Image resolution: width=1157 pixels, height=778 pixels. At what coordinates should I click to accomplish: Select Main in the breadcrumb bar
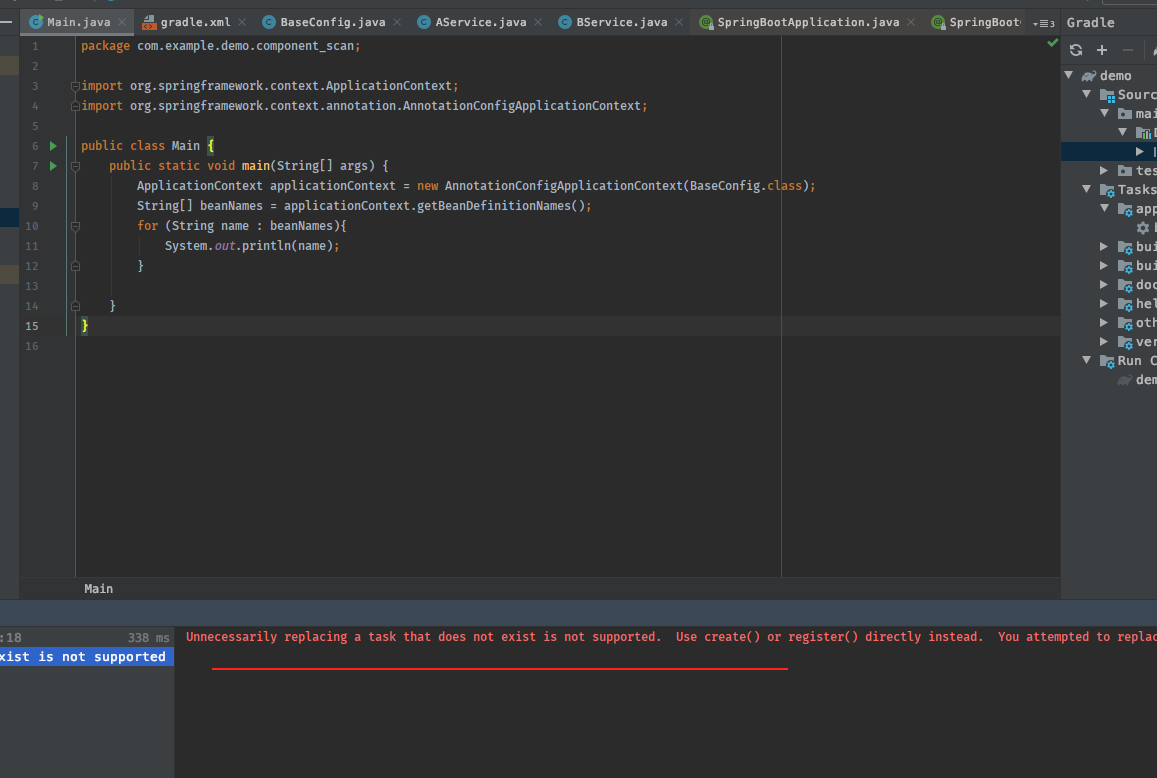(x=98, y=588)
